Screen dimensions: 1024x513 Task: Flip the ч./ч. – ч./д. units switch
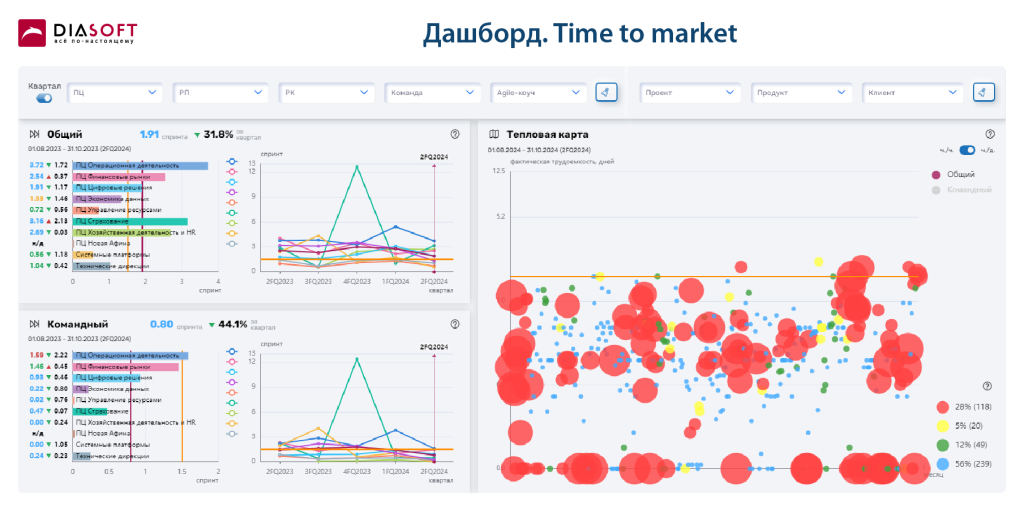click(x=967, y=150)
